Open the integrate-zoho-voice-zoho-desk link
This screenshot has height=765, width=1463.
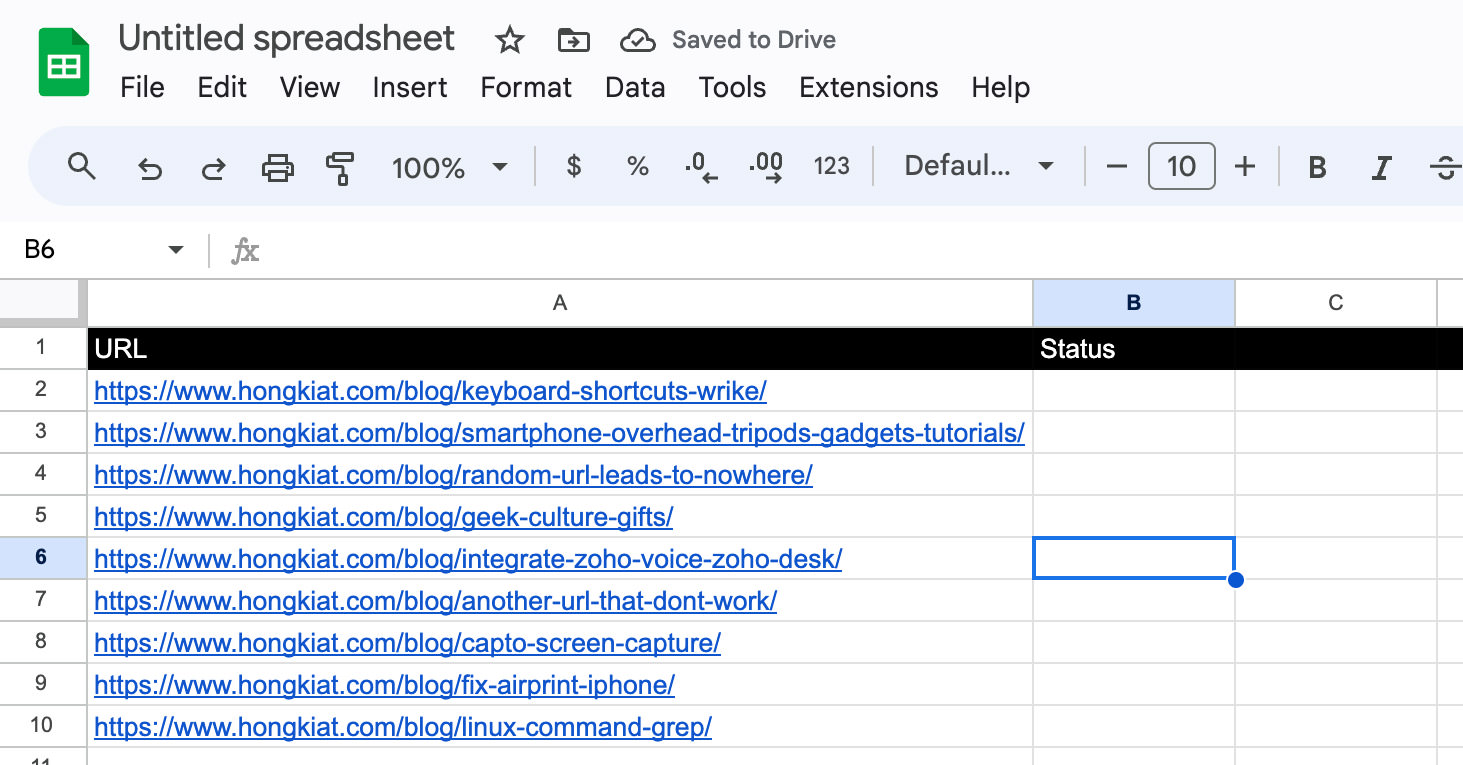[x=468, y=559]
